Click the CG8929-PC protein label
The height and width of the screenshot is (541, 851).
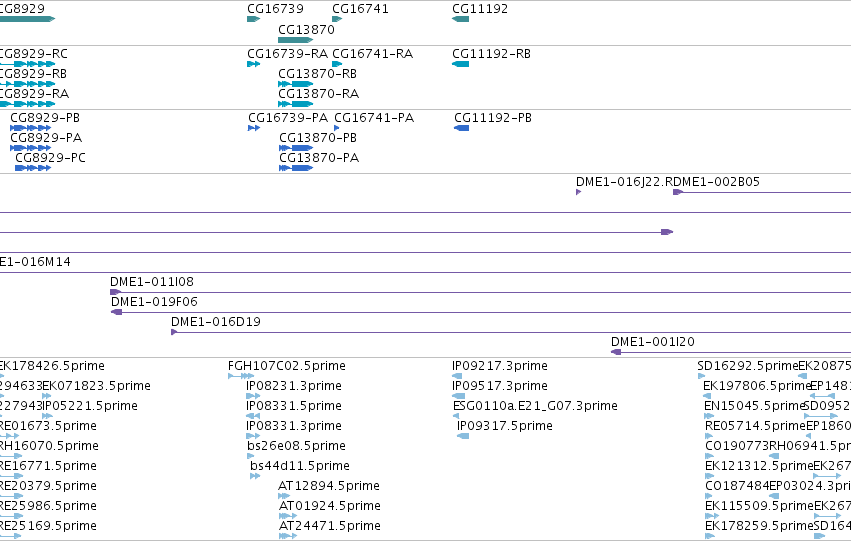coord(50,158)
